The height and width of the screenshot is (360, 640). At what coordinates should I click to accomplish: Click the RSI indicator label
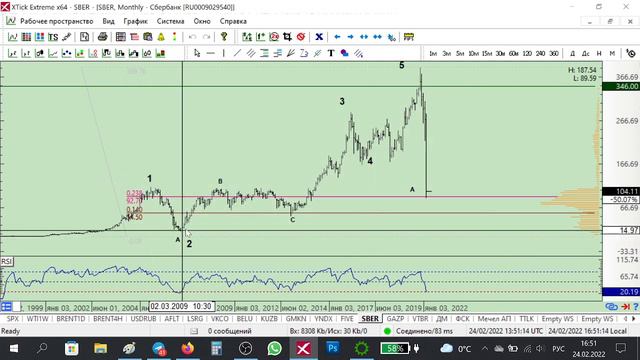click(x=7, y=261)
